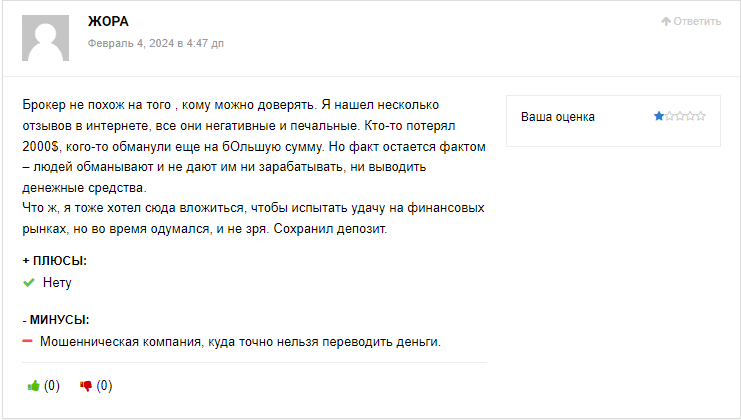The image size is (741, 420).
Task: Click the - МИНУСЫ heading
Action: click(56, 320)
